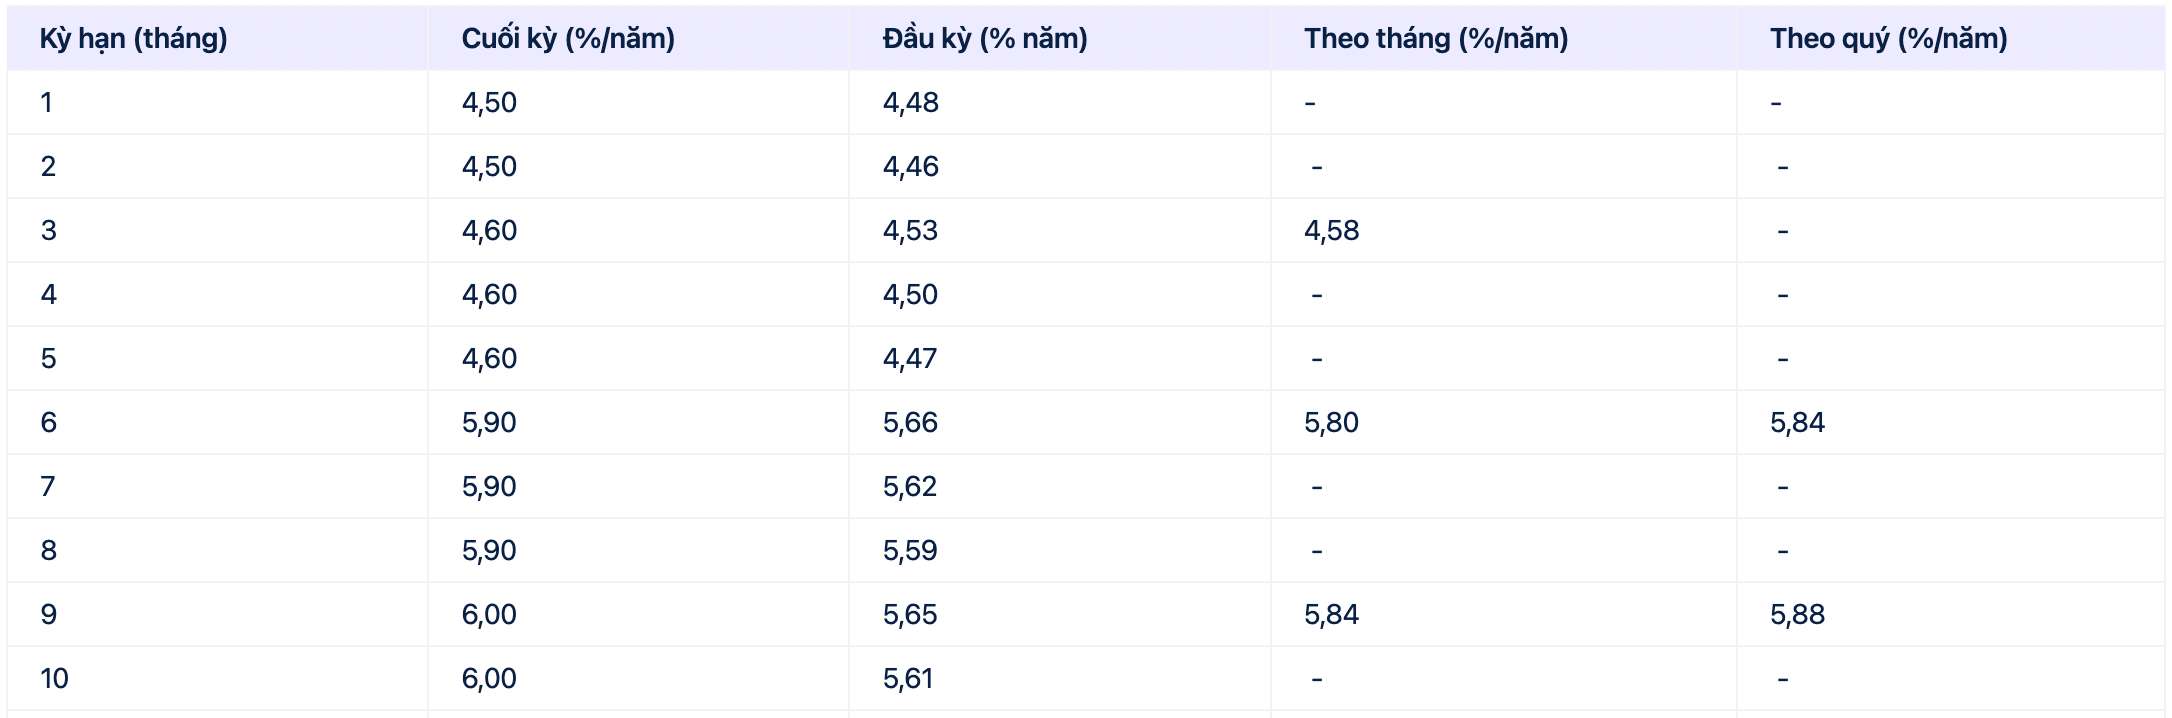Viewport: 2172px width, 718px height.
Task: Select the 4,53 rate in the 3-month row
Action: coord(910,231)
